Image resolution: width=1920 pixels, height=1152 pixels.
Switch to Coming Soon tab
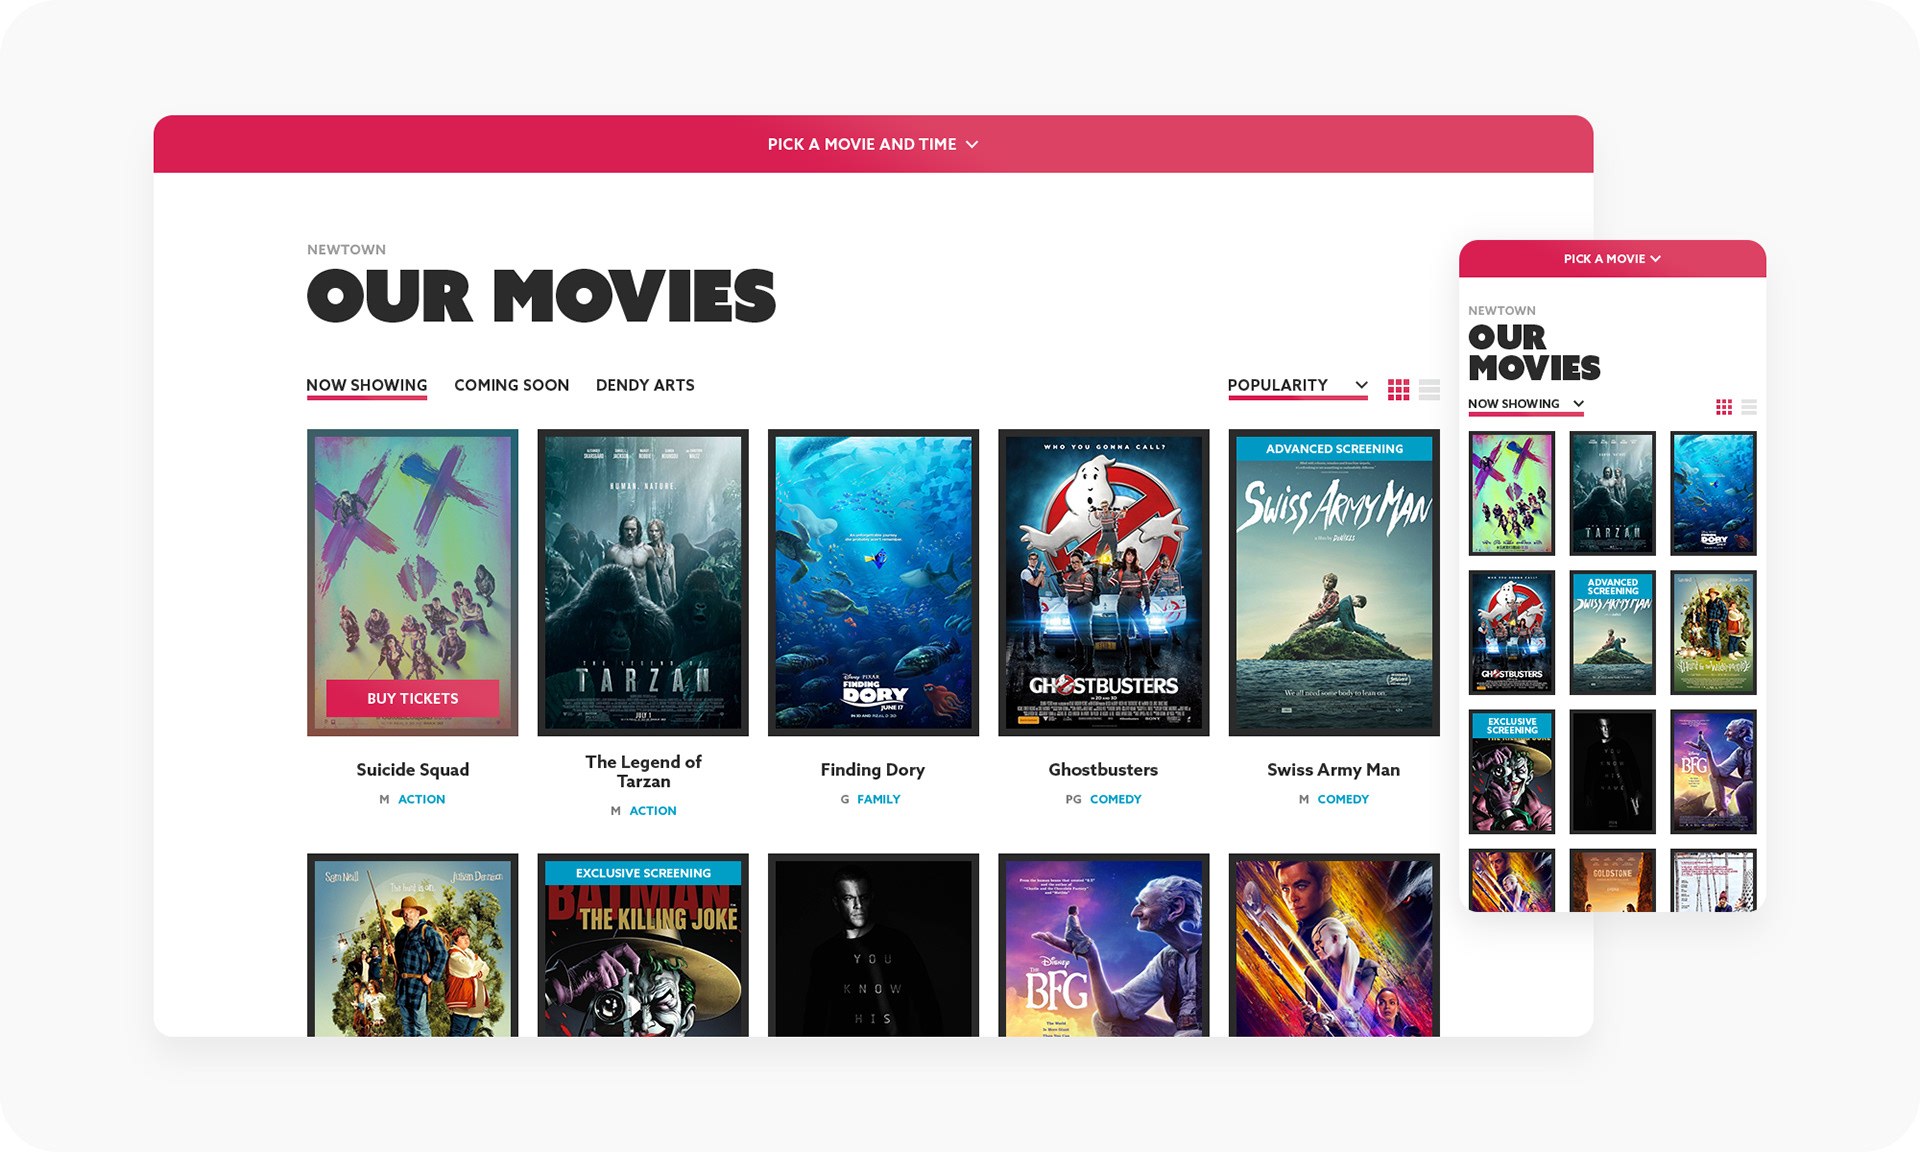(511, 385)
